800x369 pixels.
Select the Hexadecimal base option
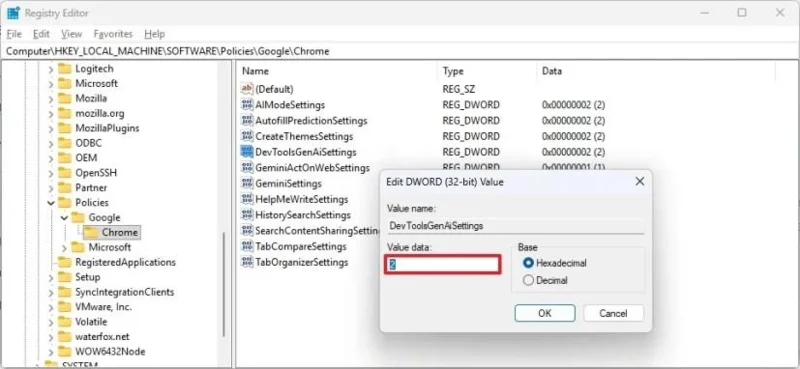[x=555, y=263]
